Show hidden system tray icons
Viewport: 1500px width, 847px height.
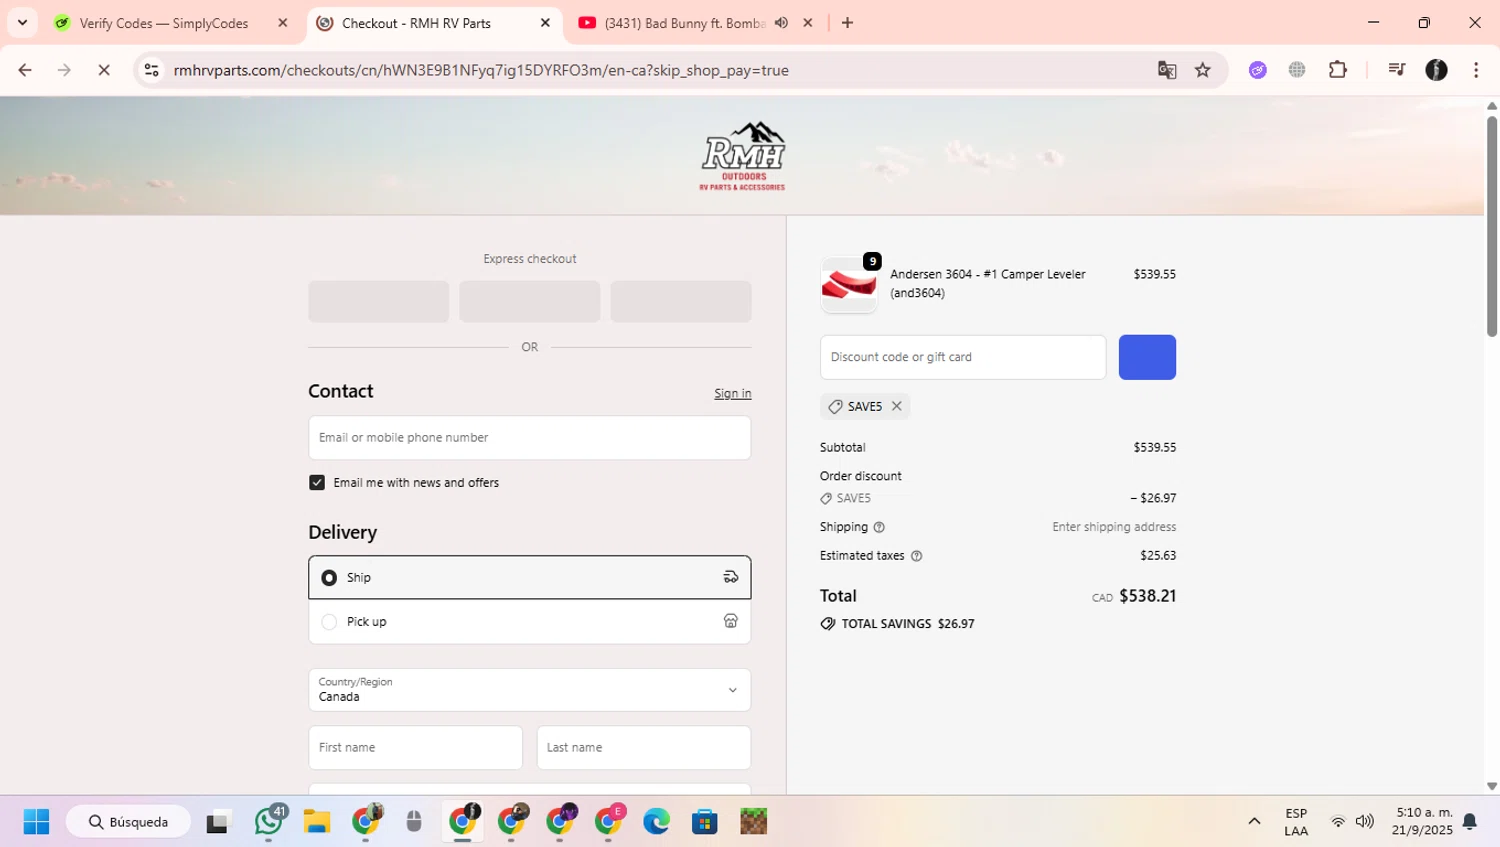(1254, 822)
